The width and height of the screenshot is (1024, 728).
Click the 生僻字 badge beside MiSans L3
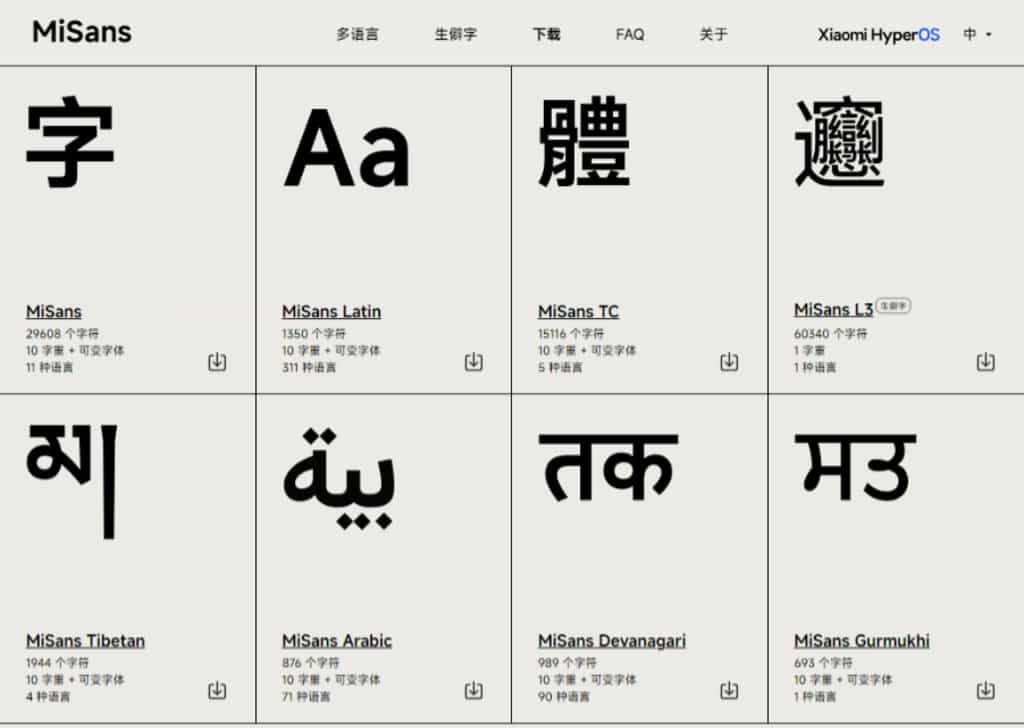(x=893, y=306)
